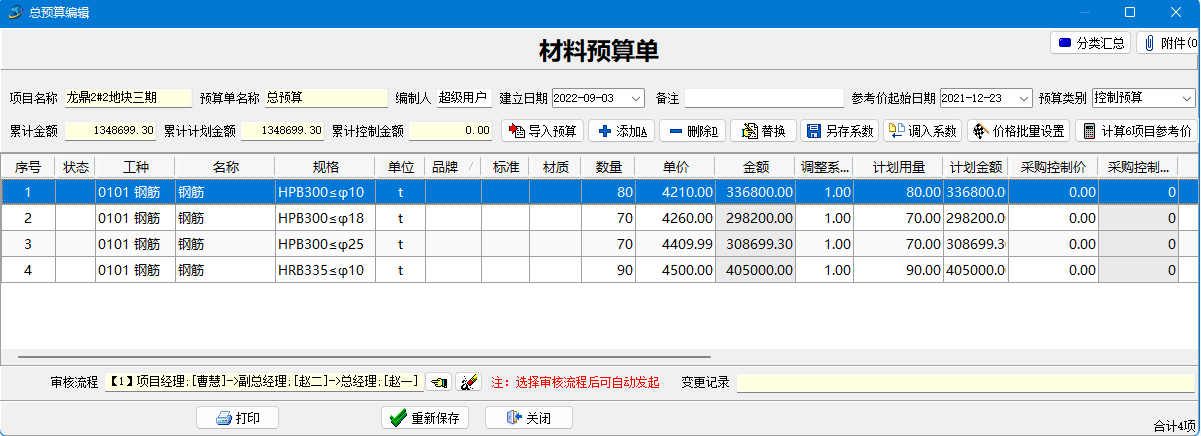Add a new row with 添加
The height and width of the screenshot is (436, 1201).
pos(621,131)
